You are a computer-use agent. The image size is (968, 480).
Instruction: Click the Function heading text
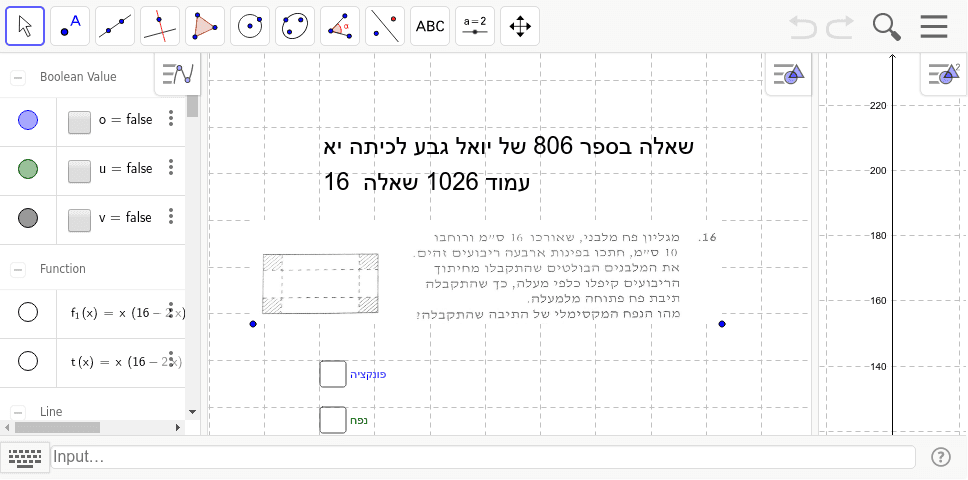[x=62, y=269]
